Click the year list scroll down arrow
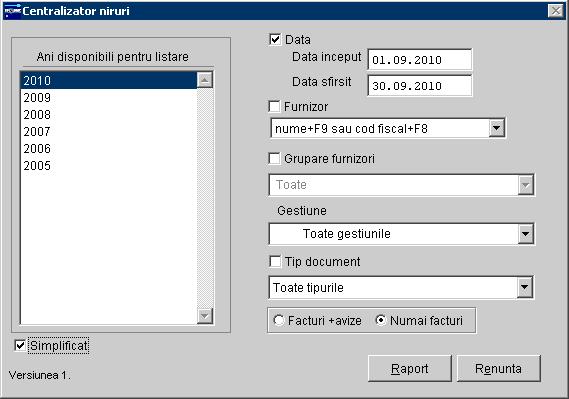Viewport: 569px width, 399px height. pyautogui.click(x=205, y=316)
